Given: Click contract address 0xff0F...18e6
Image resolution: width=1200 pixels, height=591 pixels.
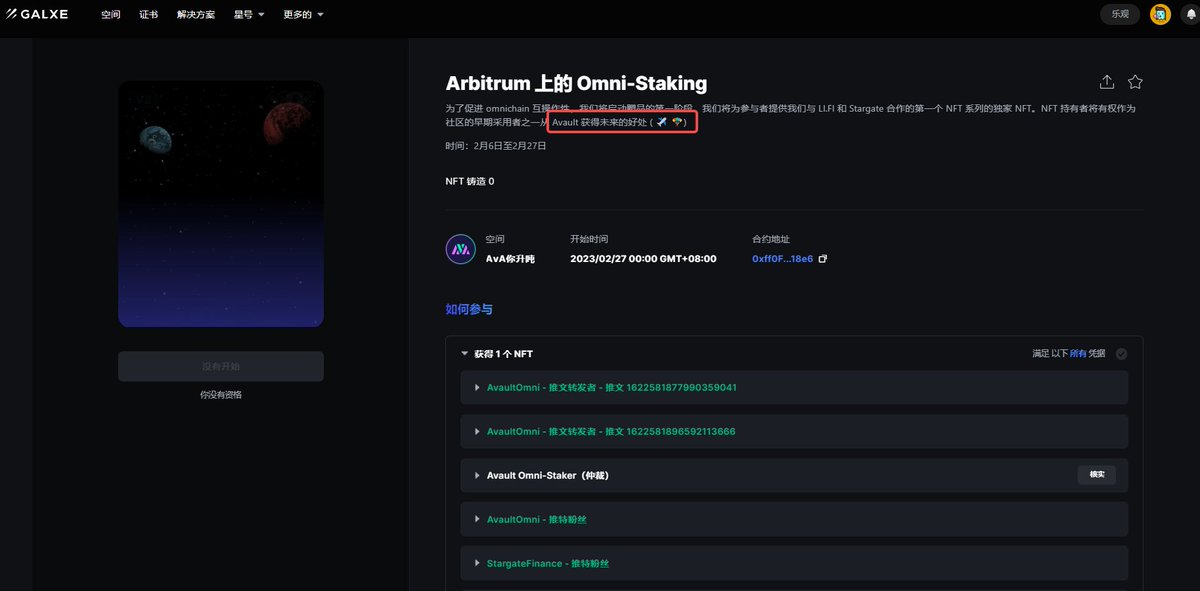Looking at the screenshot, I should pos(782,259).
